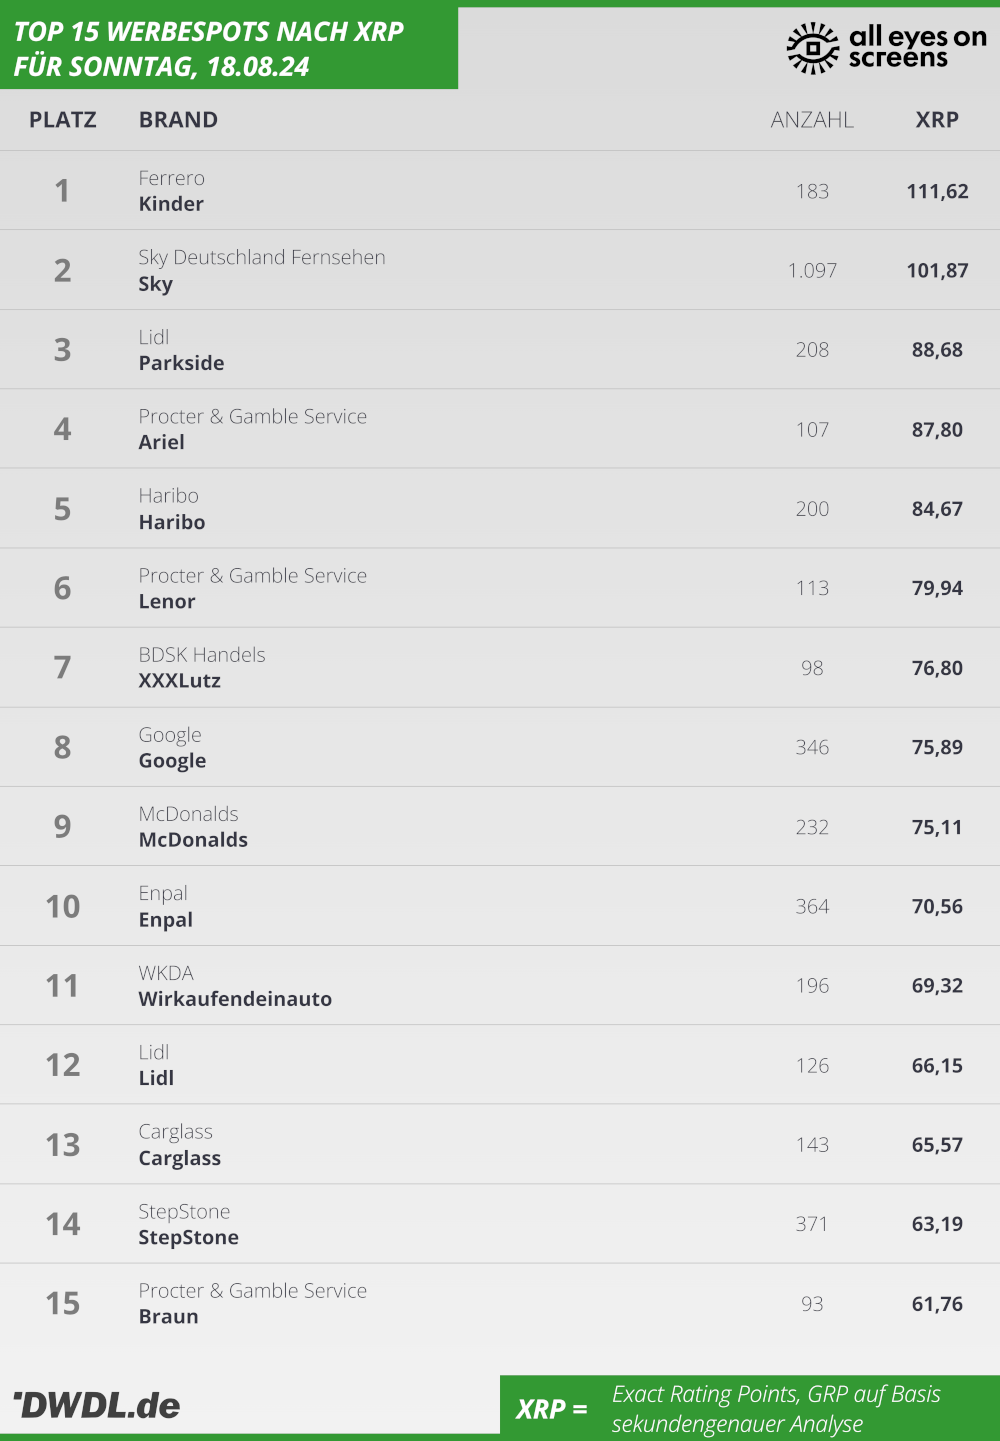Click the Carglass brand name
Screen dimensions: 1000x1441
point(180,1158)
